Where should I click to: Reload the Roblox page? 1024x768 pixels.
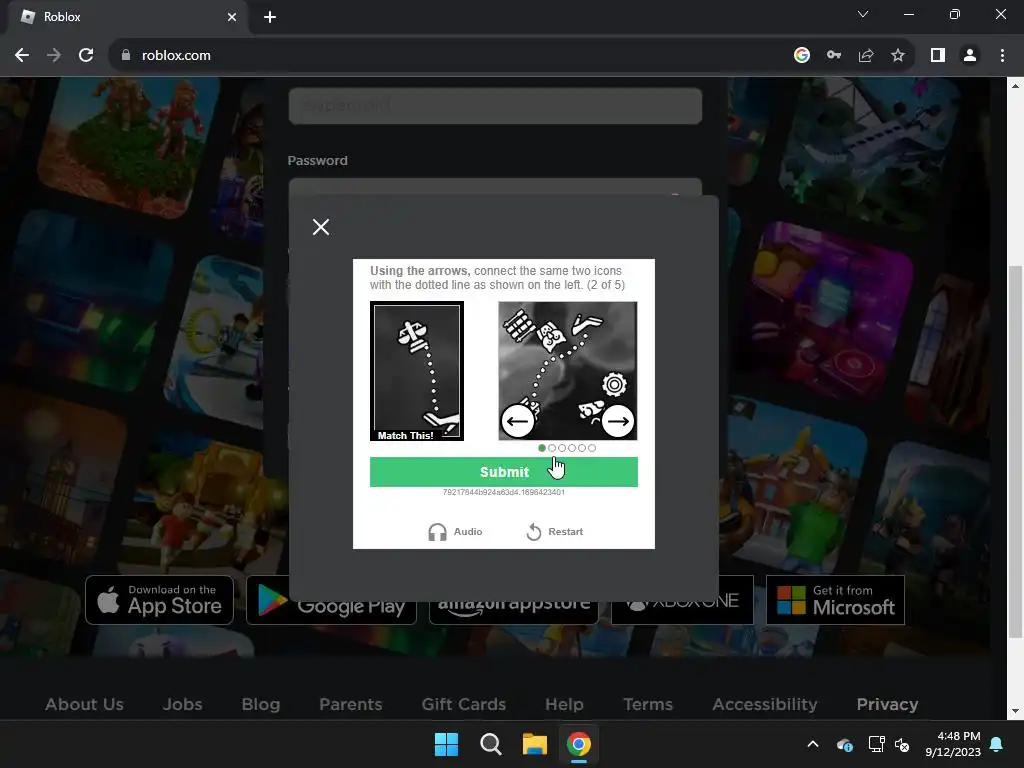tap(86, 56)
